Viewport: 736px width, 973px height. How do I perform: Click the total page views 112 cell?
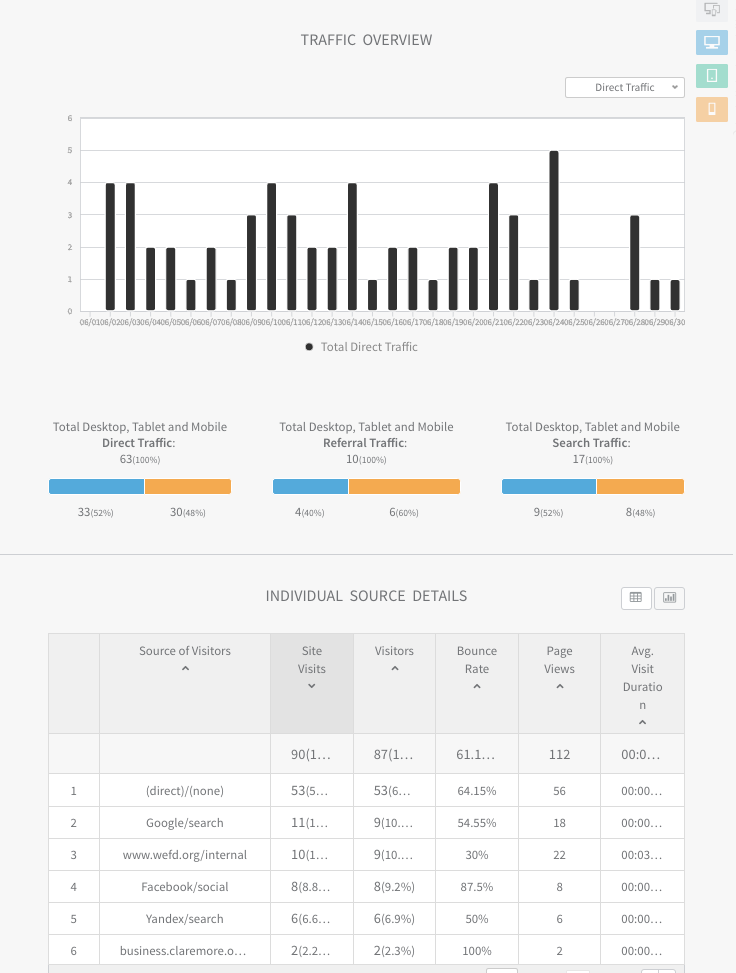[x=559, y=754]
